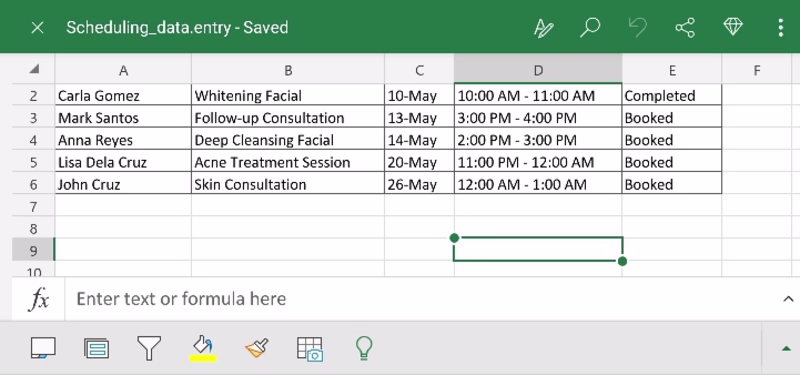
Task: Select column C header
Action: pos(419,70)
